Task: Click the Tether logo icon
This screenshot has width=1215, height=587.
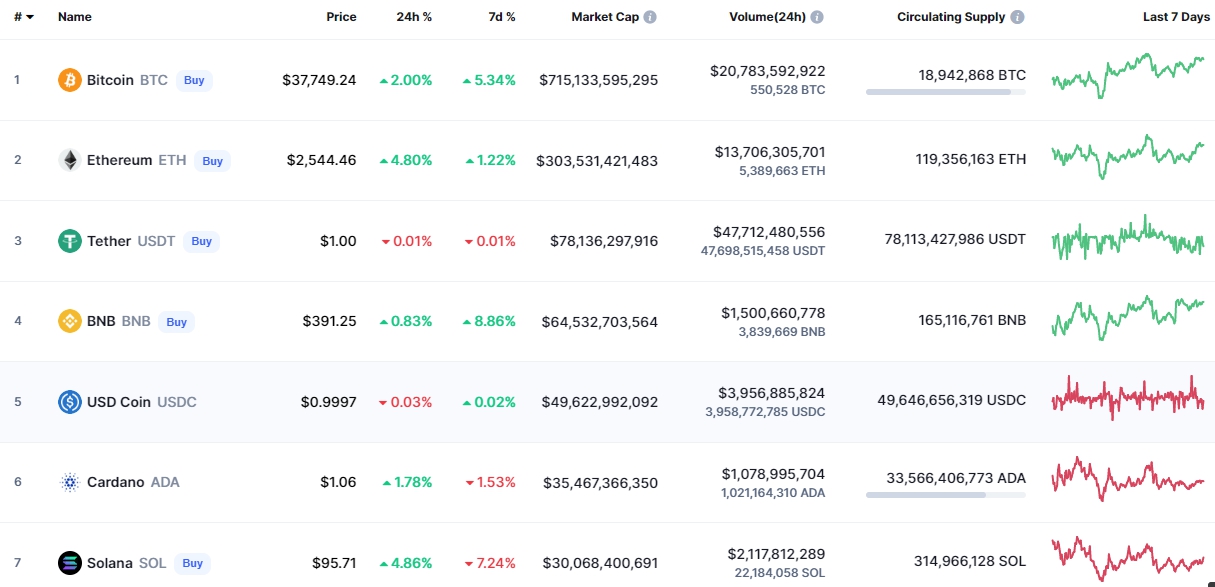Action: point(70,241)
